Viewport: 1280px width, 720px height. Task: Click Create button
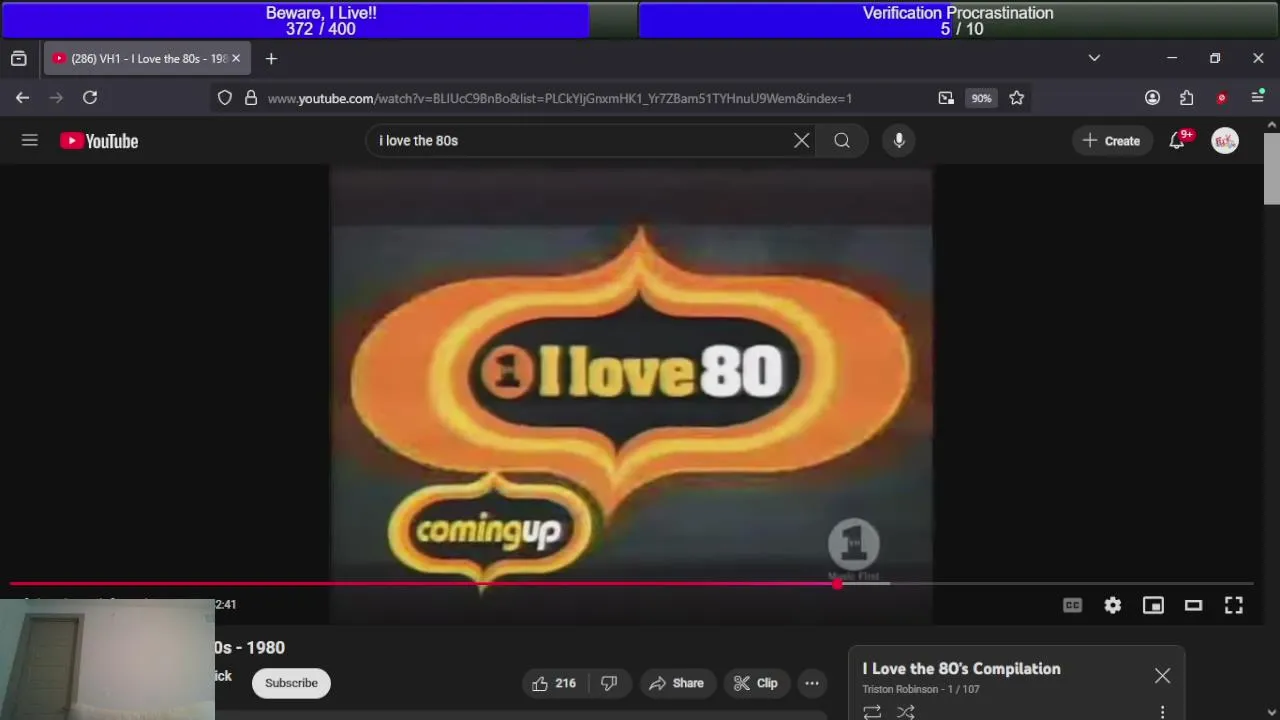[x=1111, y=141]
